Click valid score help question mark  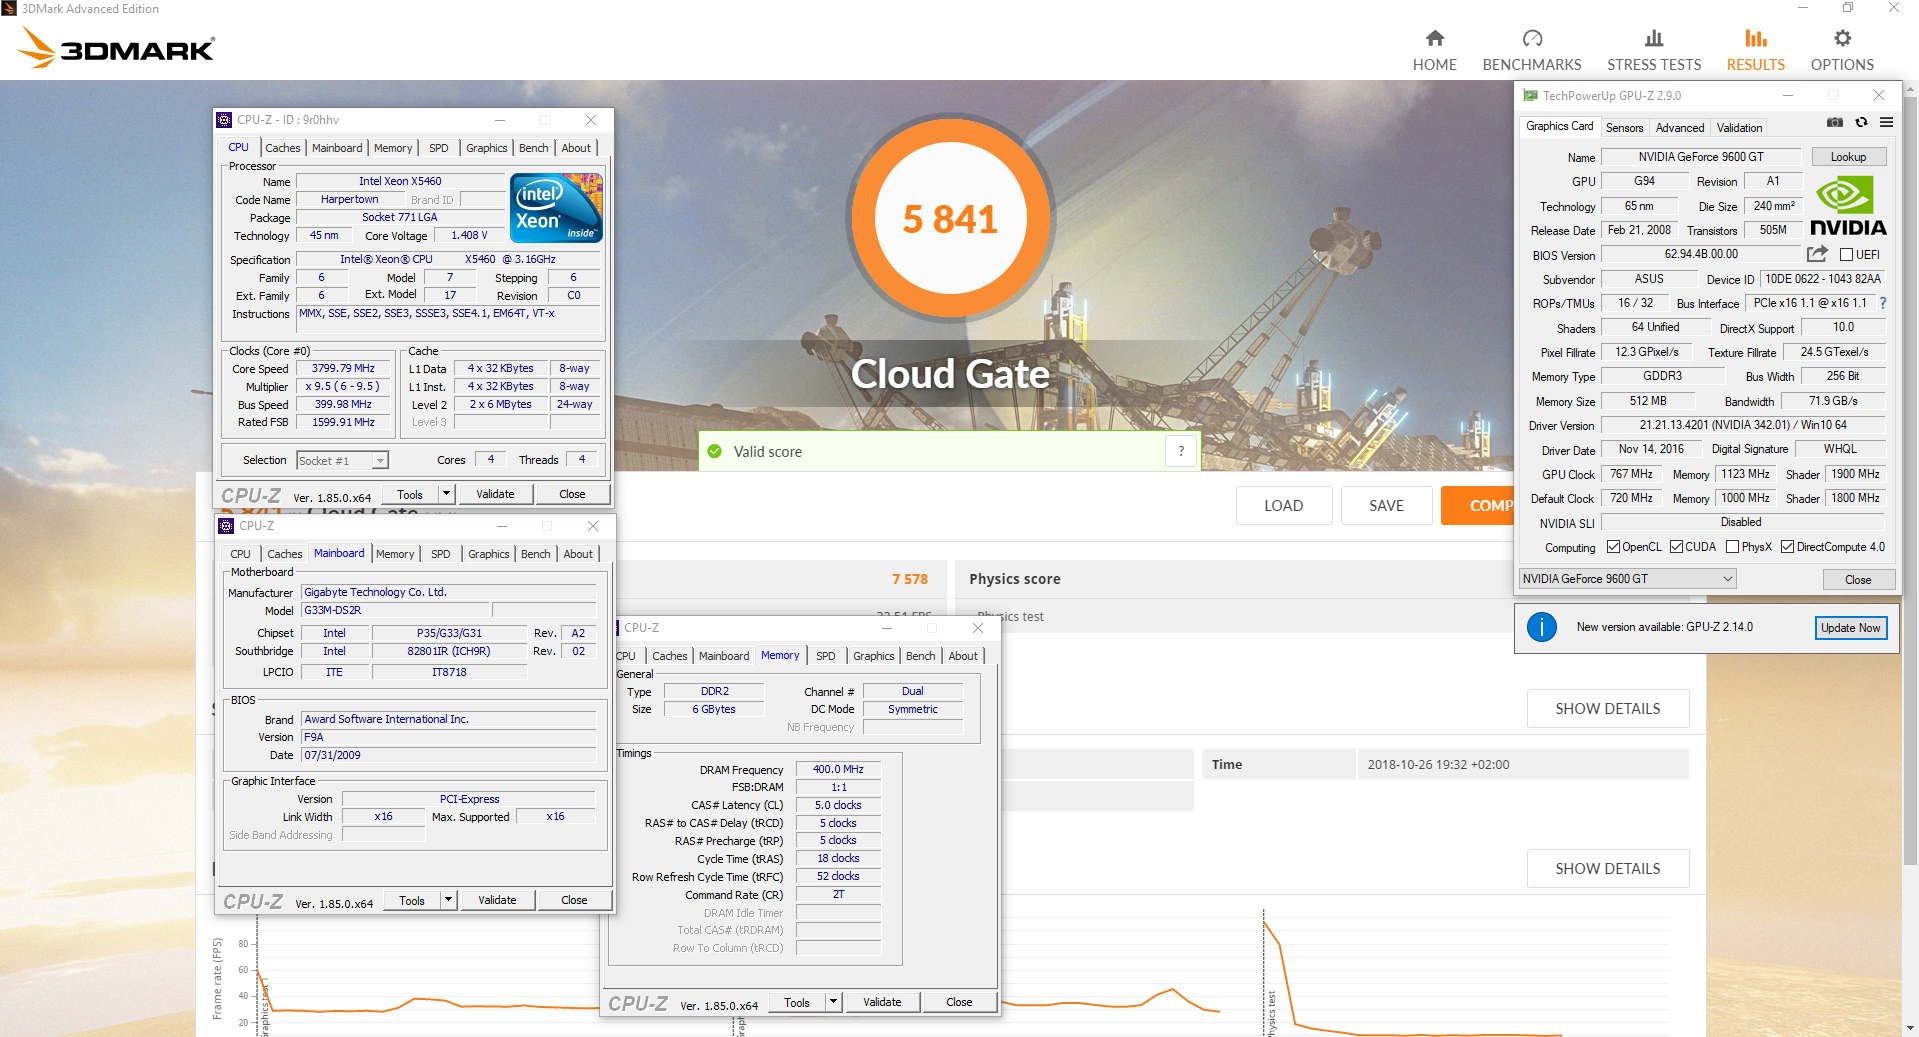1181,451
